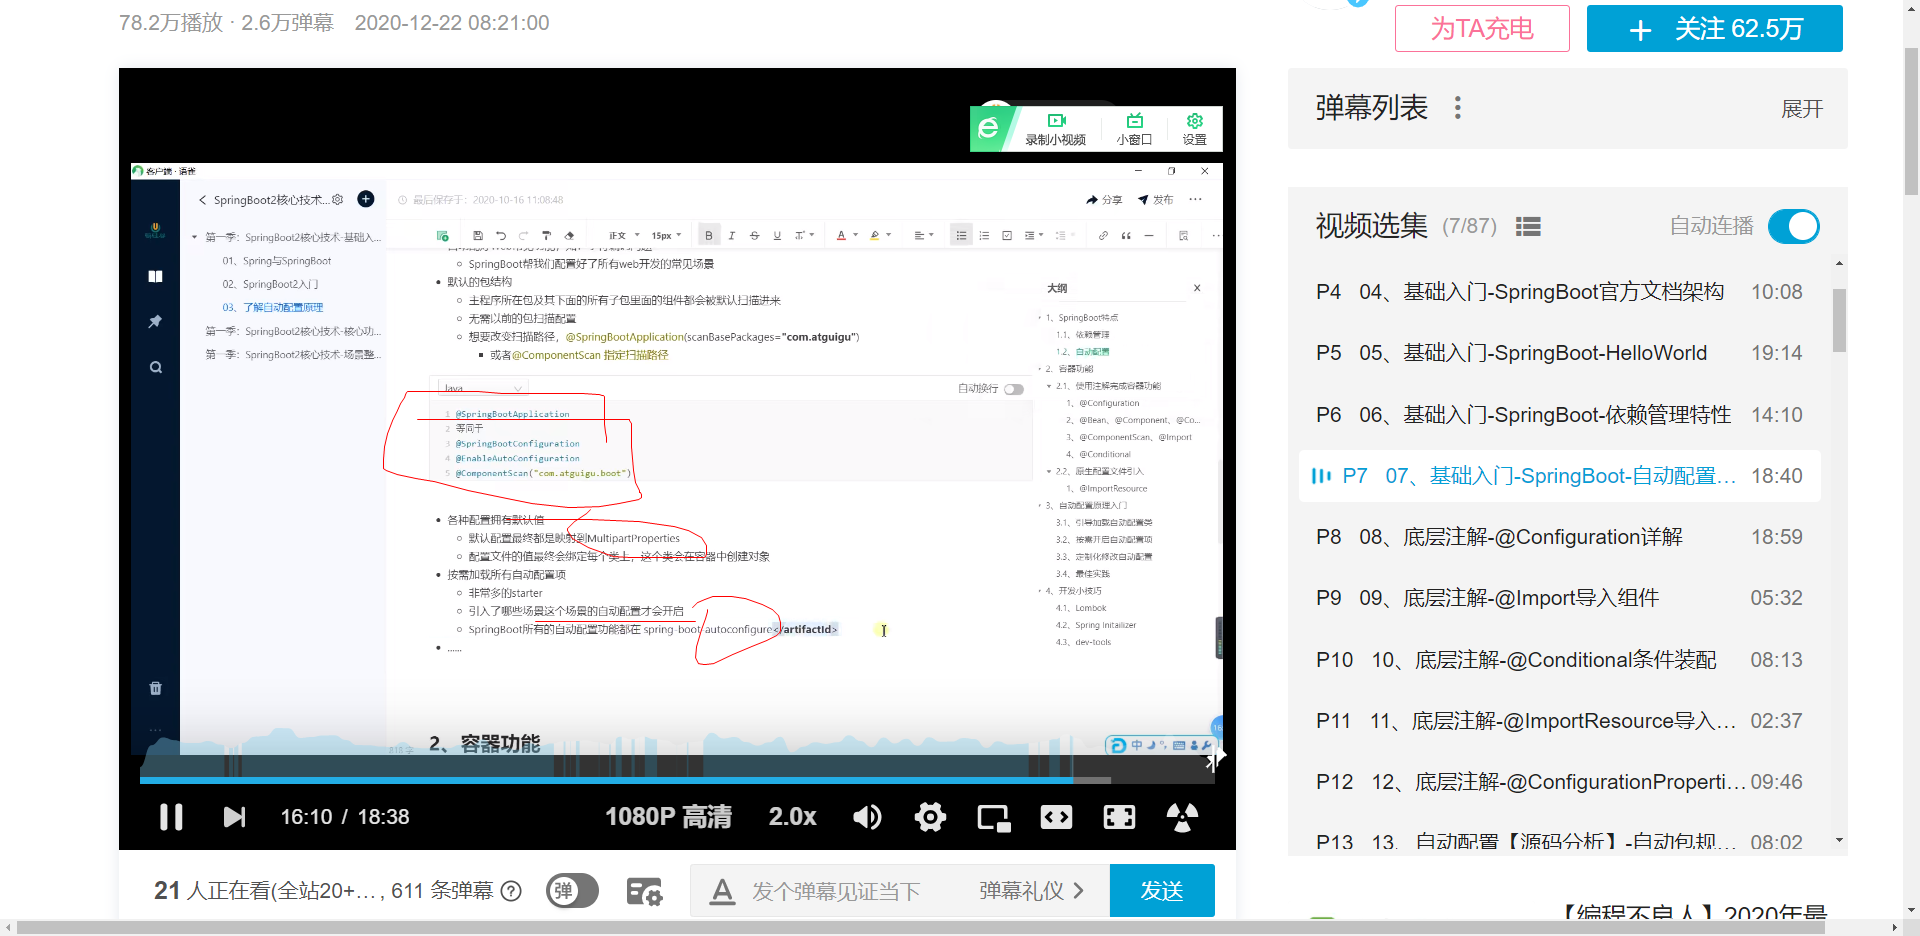Image resolution: width=1920 pixels, height=936 pixels.
Task: Send danmaku with 发送 button
Action: pos(1162,891)
